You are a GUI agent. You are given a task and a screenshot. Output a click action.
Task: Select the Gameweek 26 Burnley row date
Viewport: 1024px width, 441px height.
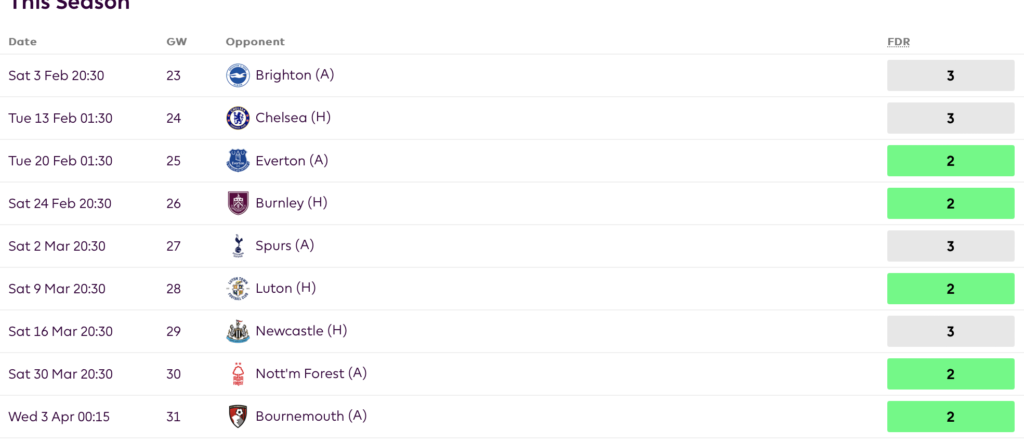tap(60, 203)
